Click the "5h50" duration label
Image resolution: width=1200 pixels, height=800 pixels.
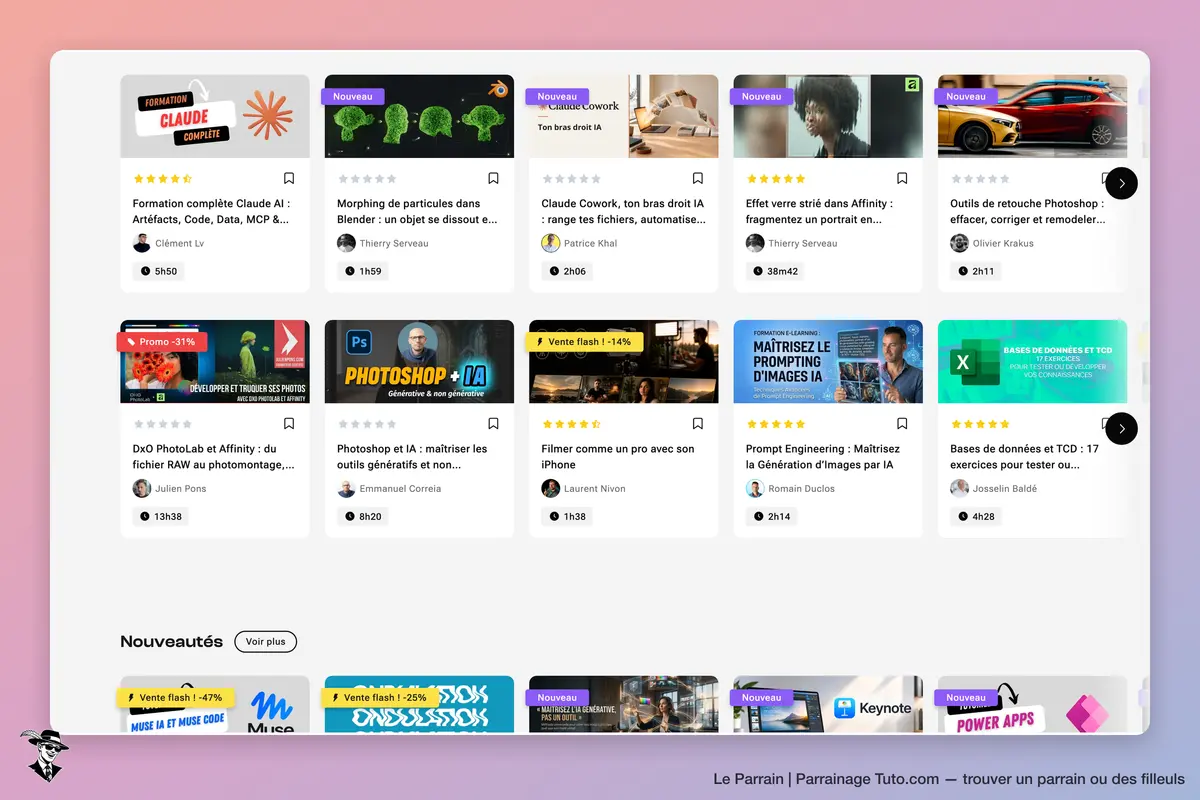(159, 271)
